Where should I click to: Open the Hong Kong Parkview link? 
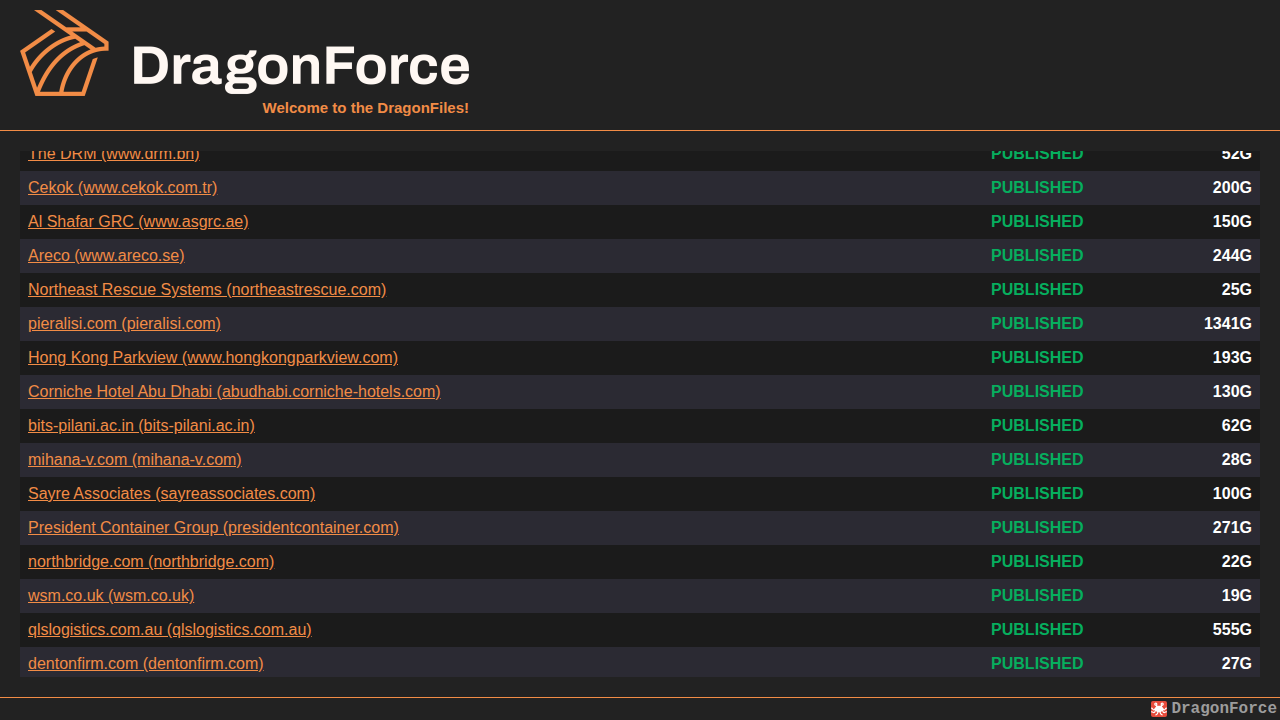click(x=213, y=358)
